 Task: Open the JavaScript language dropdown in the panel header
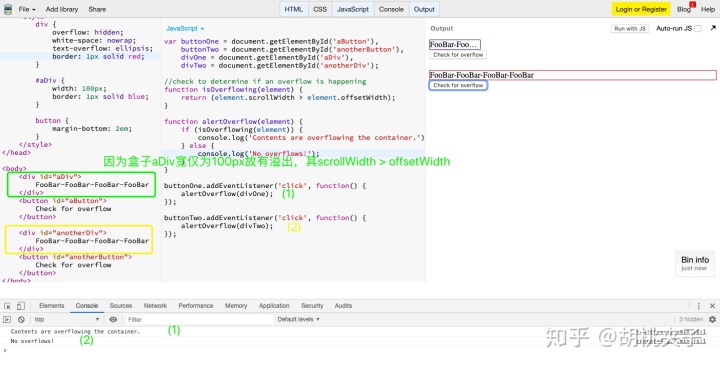pyautogui.click(x=185, y=28)
